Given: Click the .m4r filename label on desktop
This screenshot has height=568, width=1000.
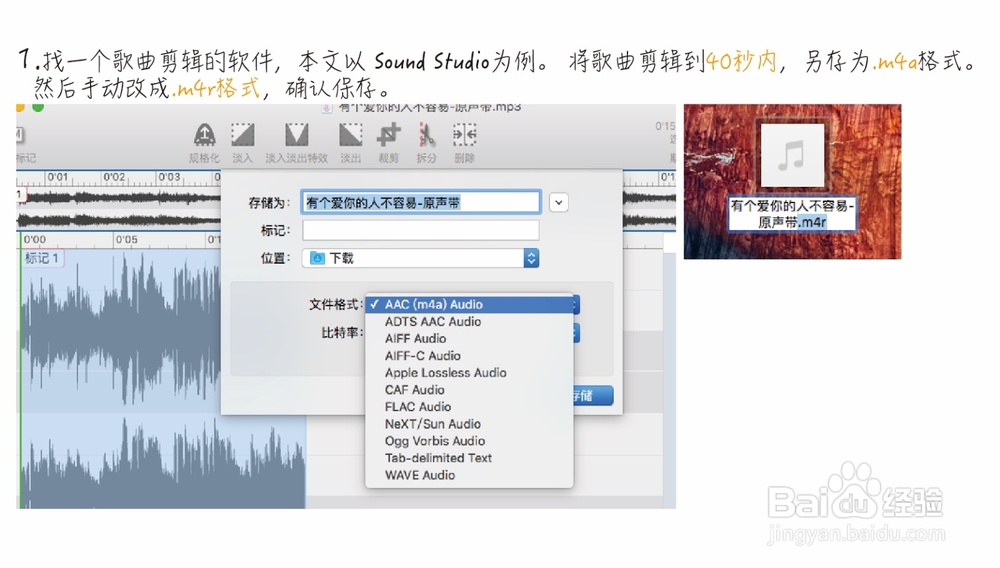Looking at the screenshot, I should [x=793, y=214].
